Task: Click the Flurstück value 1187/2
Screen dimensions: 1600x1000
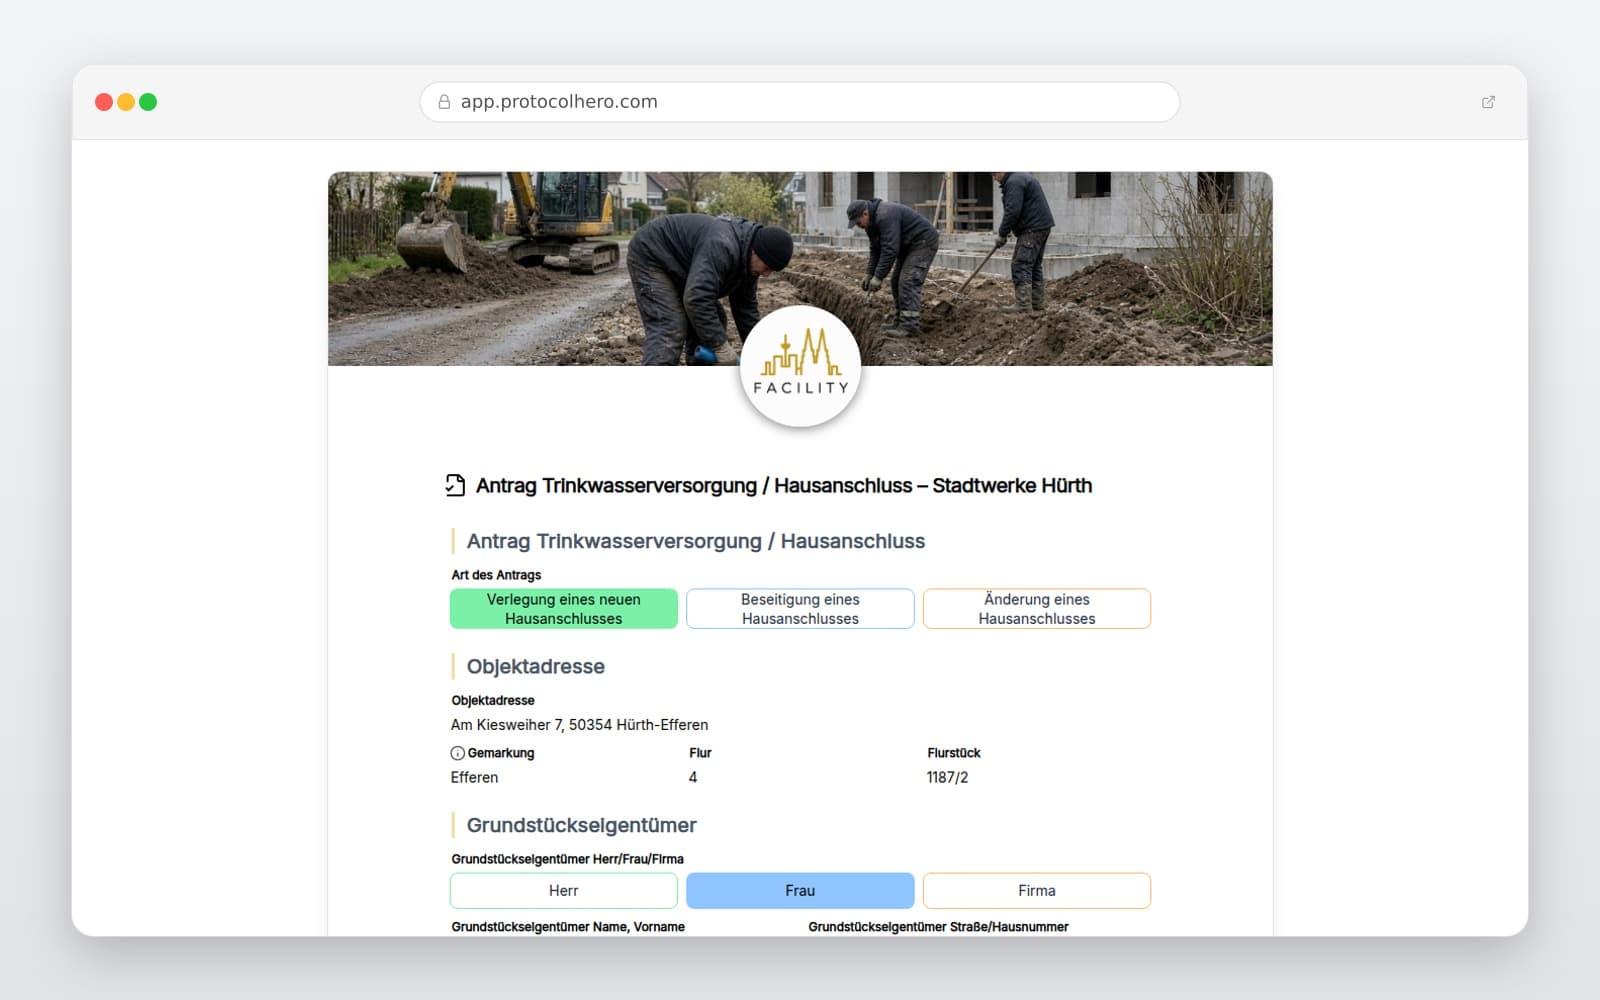Action: coord(947,778)
